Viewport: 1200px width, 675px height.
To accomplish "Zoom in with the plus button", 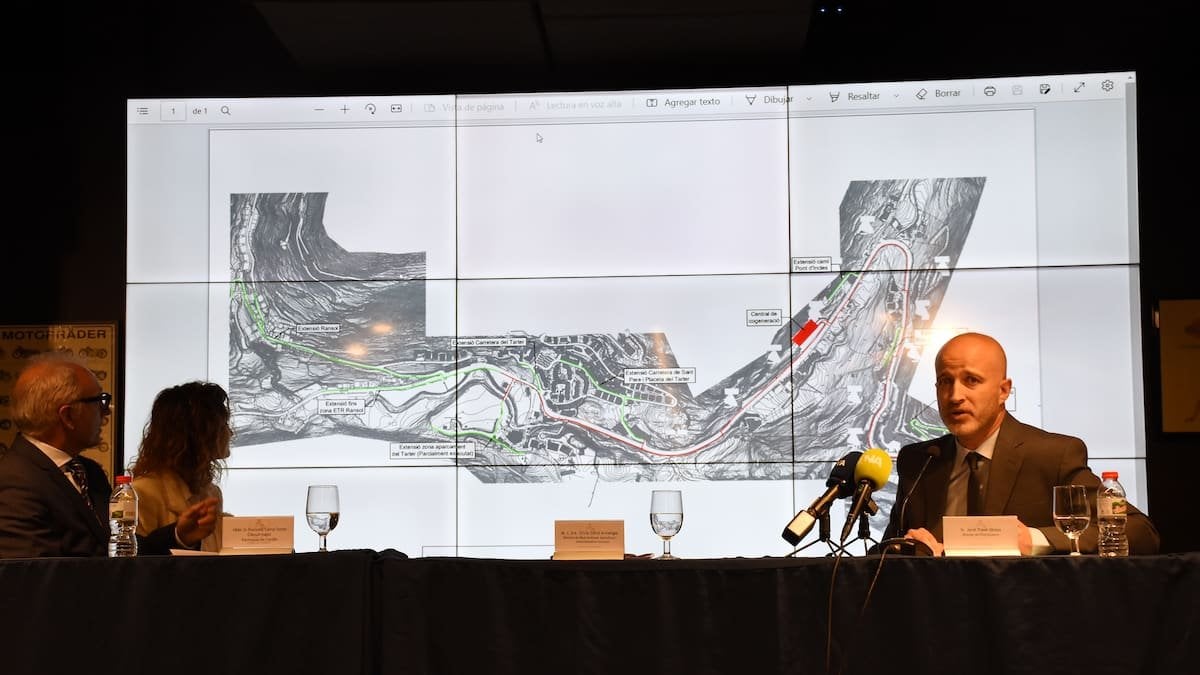I will click(345, 109).
